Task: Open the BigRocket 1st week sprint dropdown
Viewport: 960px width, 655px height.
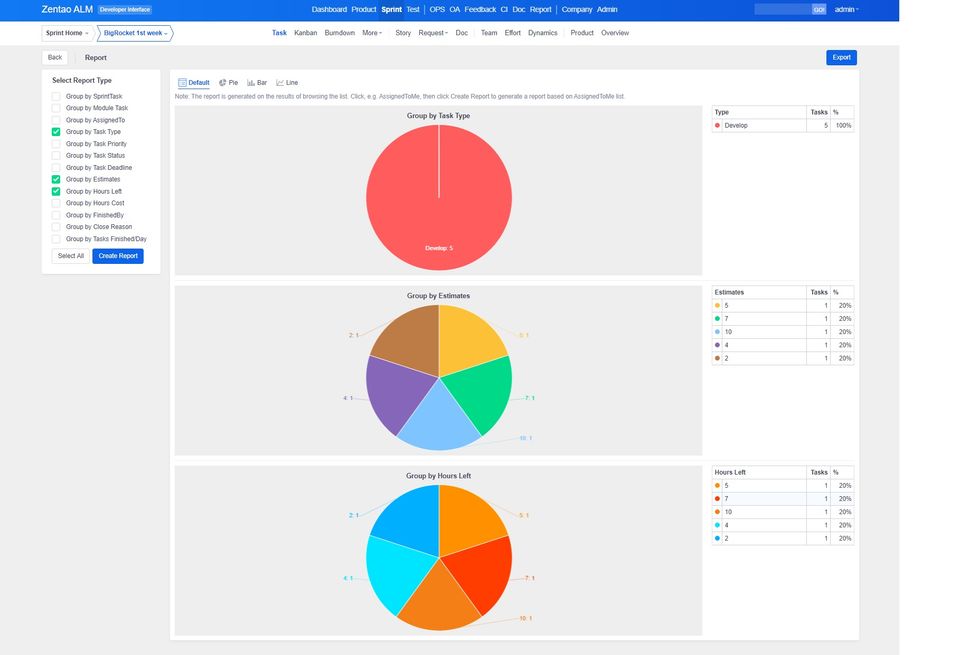Action: point(135,33)
